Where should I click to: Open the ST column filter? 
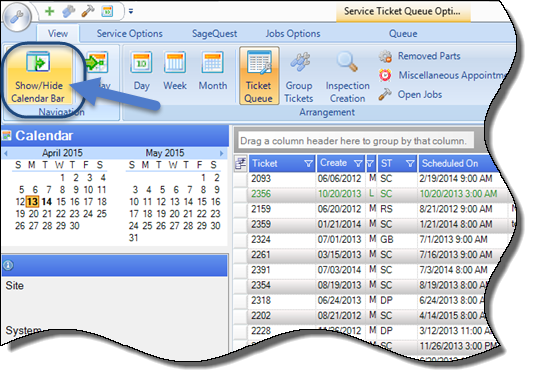(410, 164)
